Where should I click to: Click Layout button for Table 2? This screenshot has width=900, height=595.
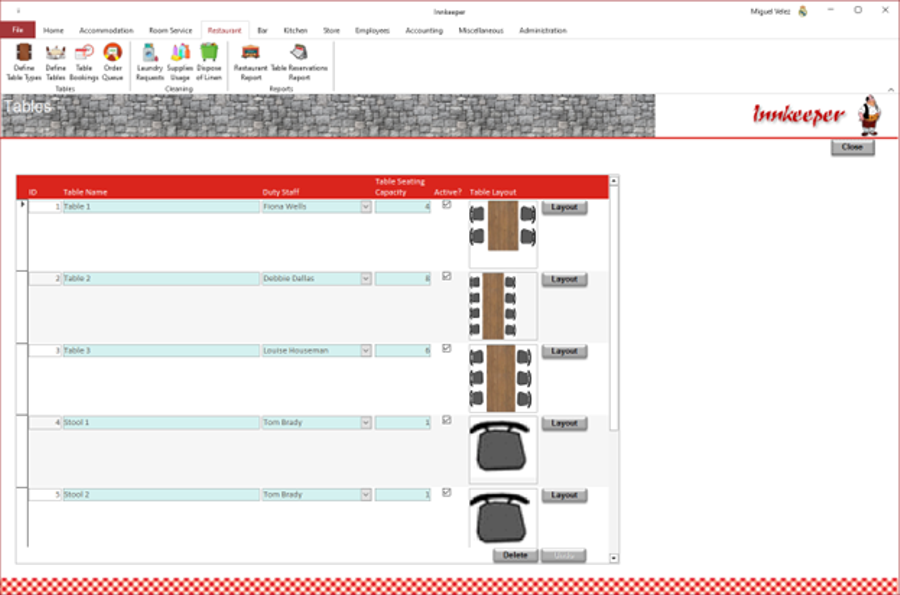(564, 279)
